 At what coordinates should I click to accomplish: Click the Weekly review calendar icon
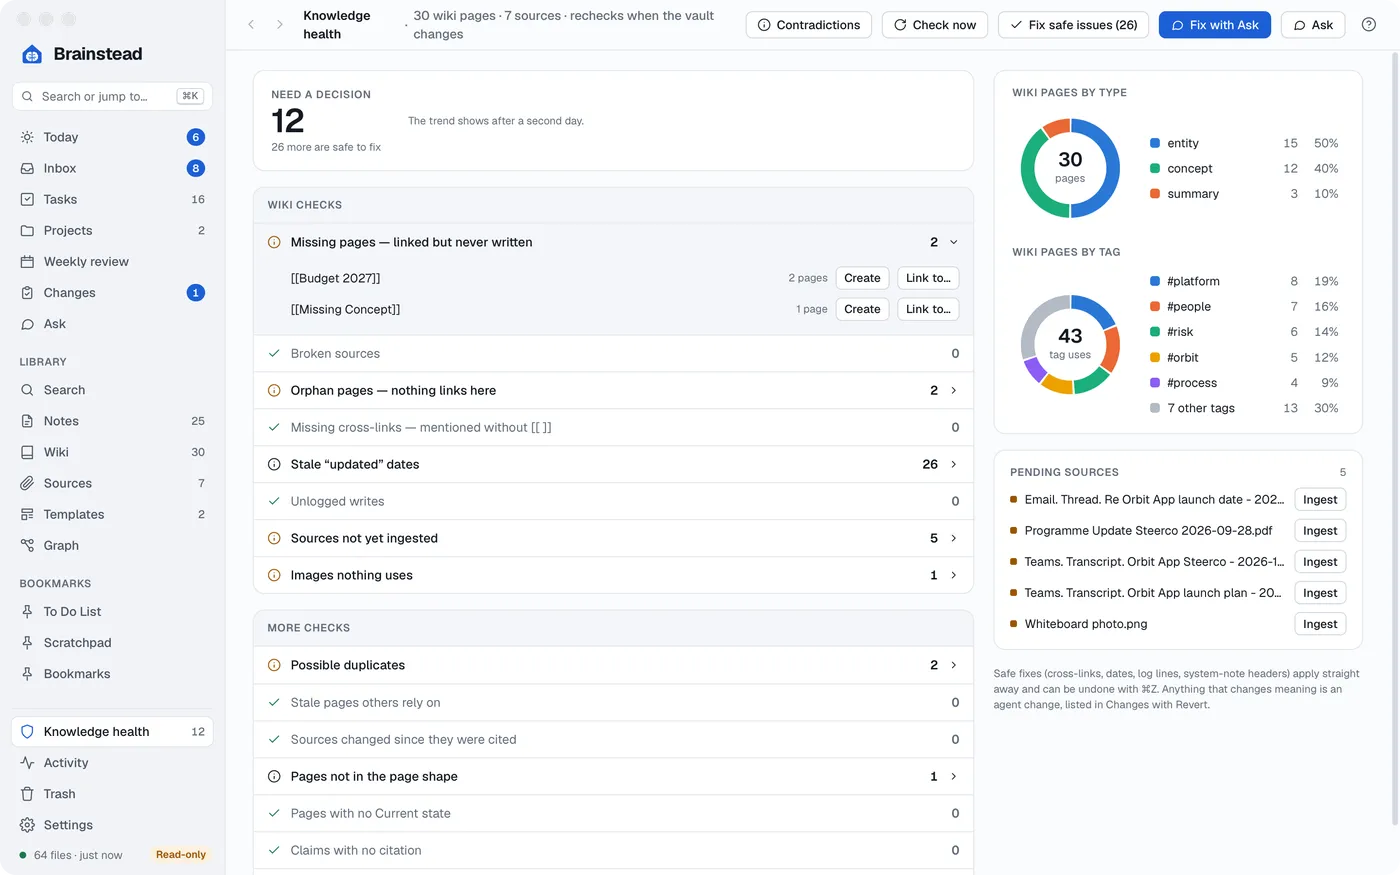pos(27,262)
